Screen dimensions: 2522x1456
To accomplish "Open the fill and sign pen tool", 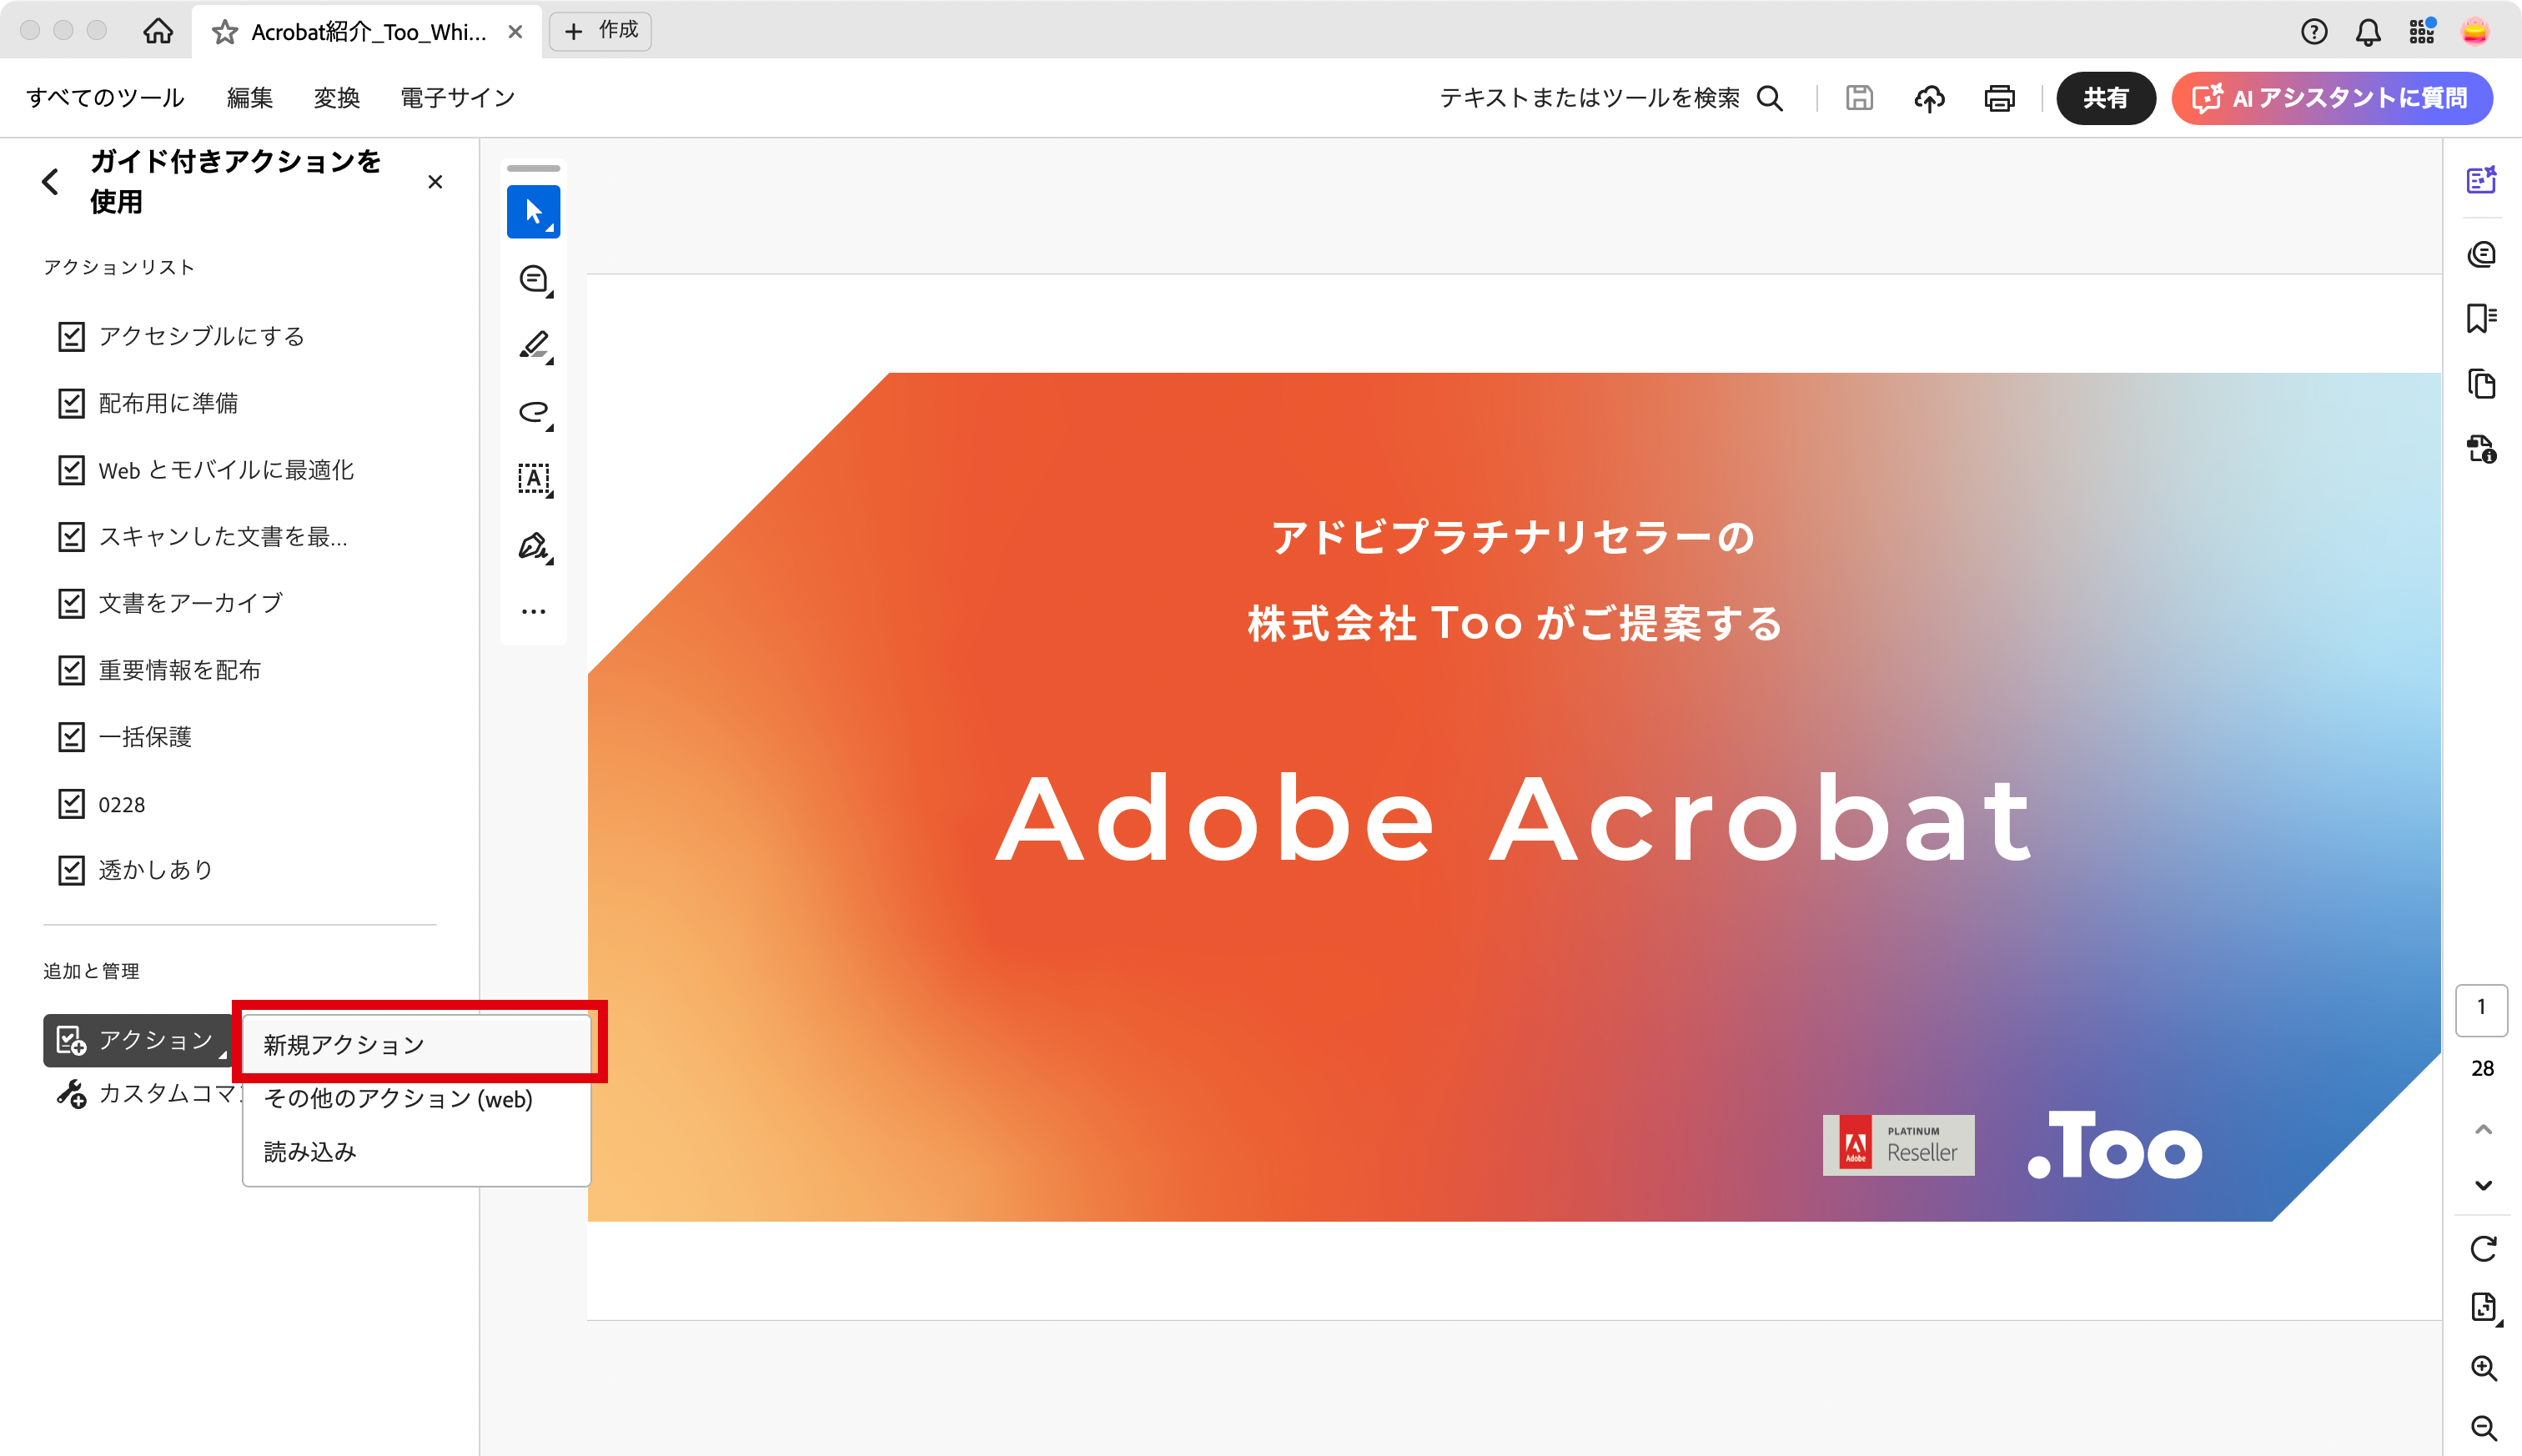I will point(534,546).
